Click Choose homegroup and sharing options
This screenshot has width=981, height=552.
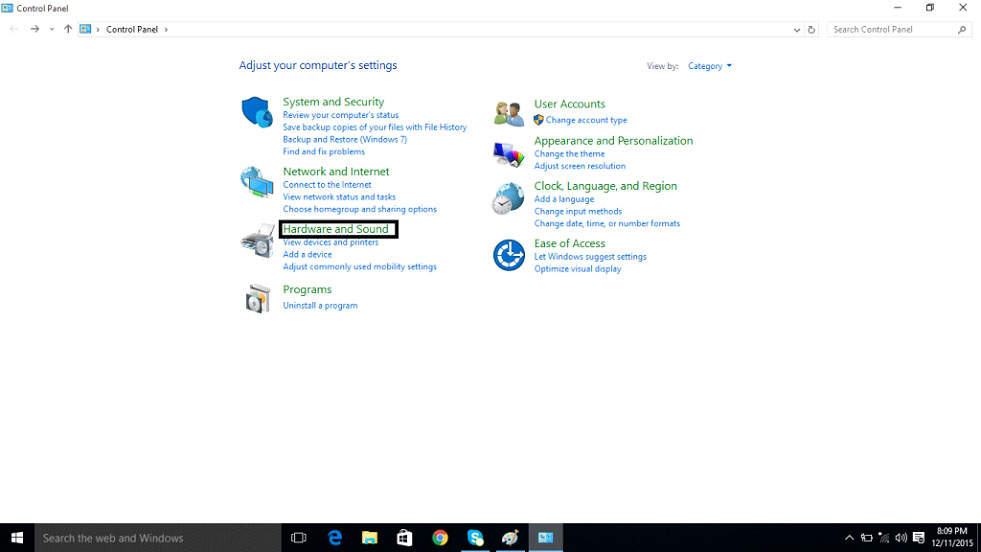(360, 209)
